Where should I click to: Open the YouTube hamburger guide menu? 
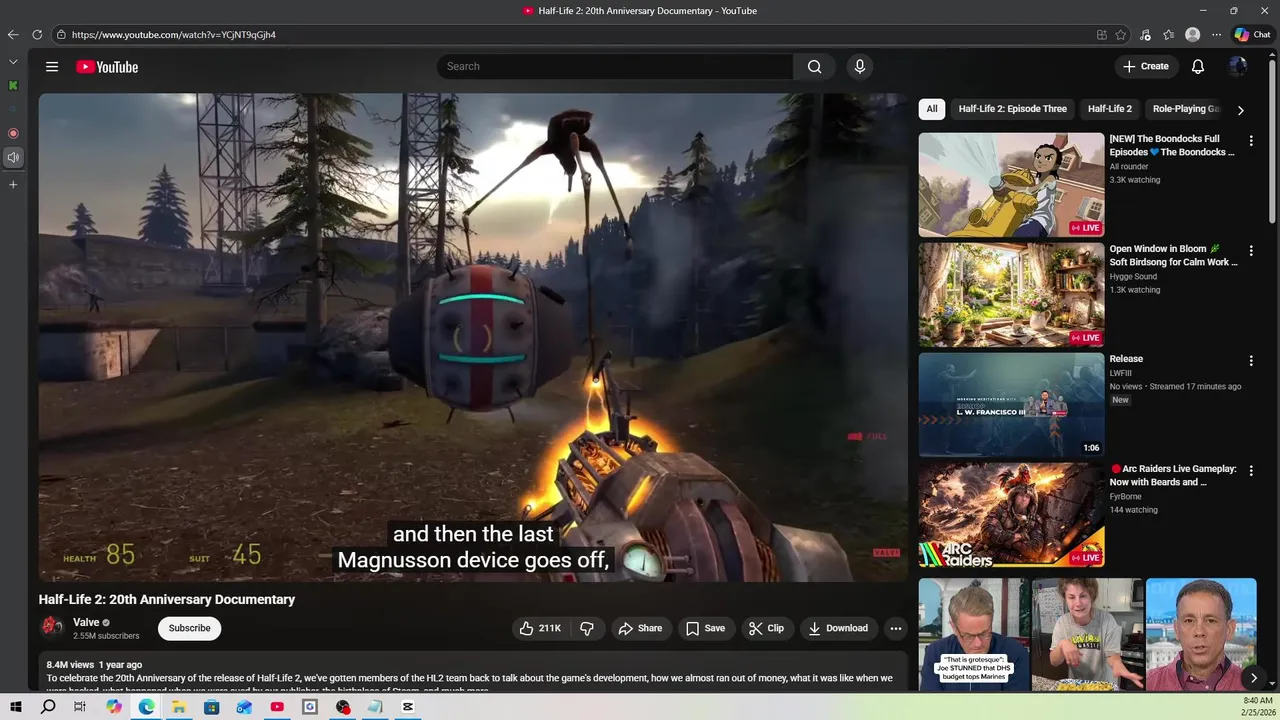[52, 67]
